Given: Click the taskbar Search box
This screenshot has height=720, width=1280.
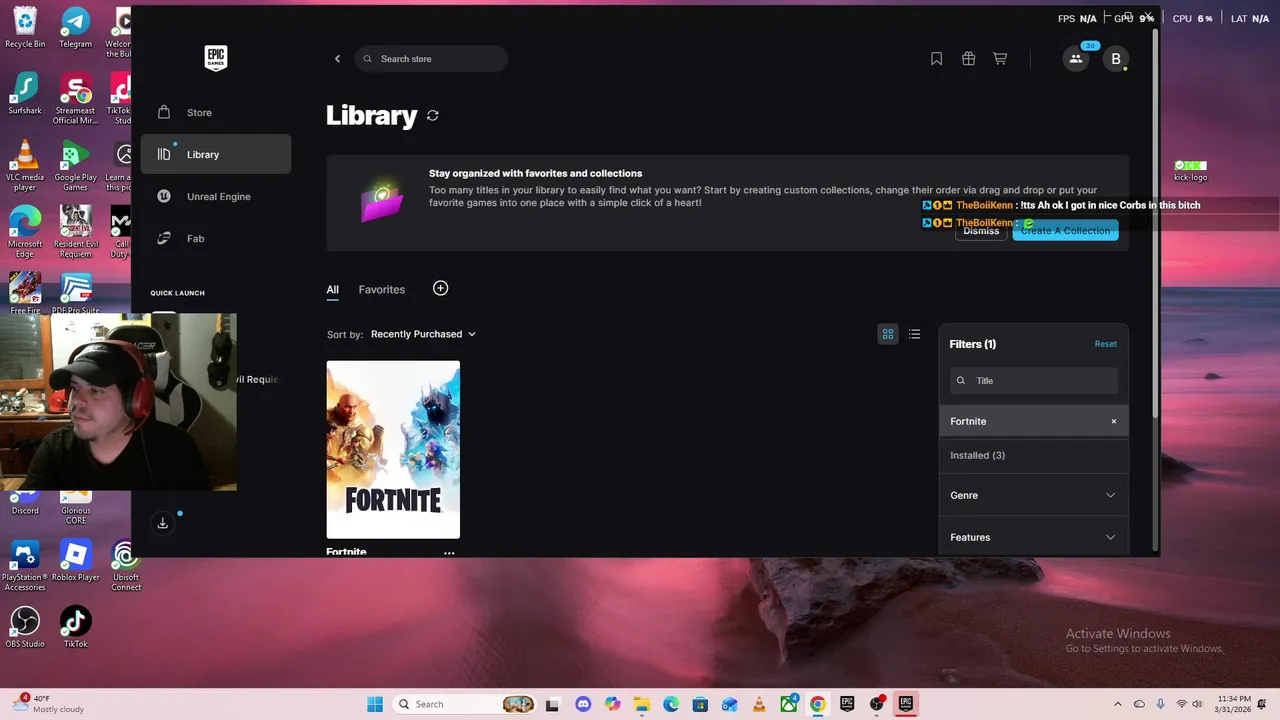Looking at the screenshot, I should 466,704.
